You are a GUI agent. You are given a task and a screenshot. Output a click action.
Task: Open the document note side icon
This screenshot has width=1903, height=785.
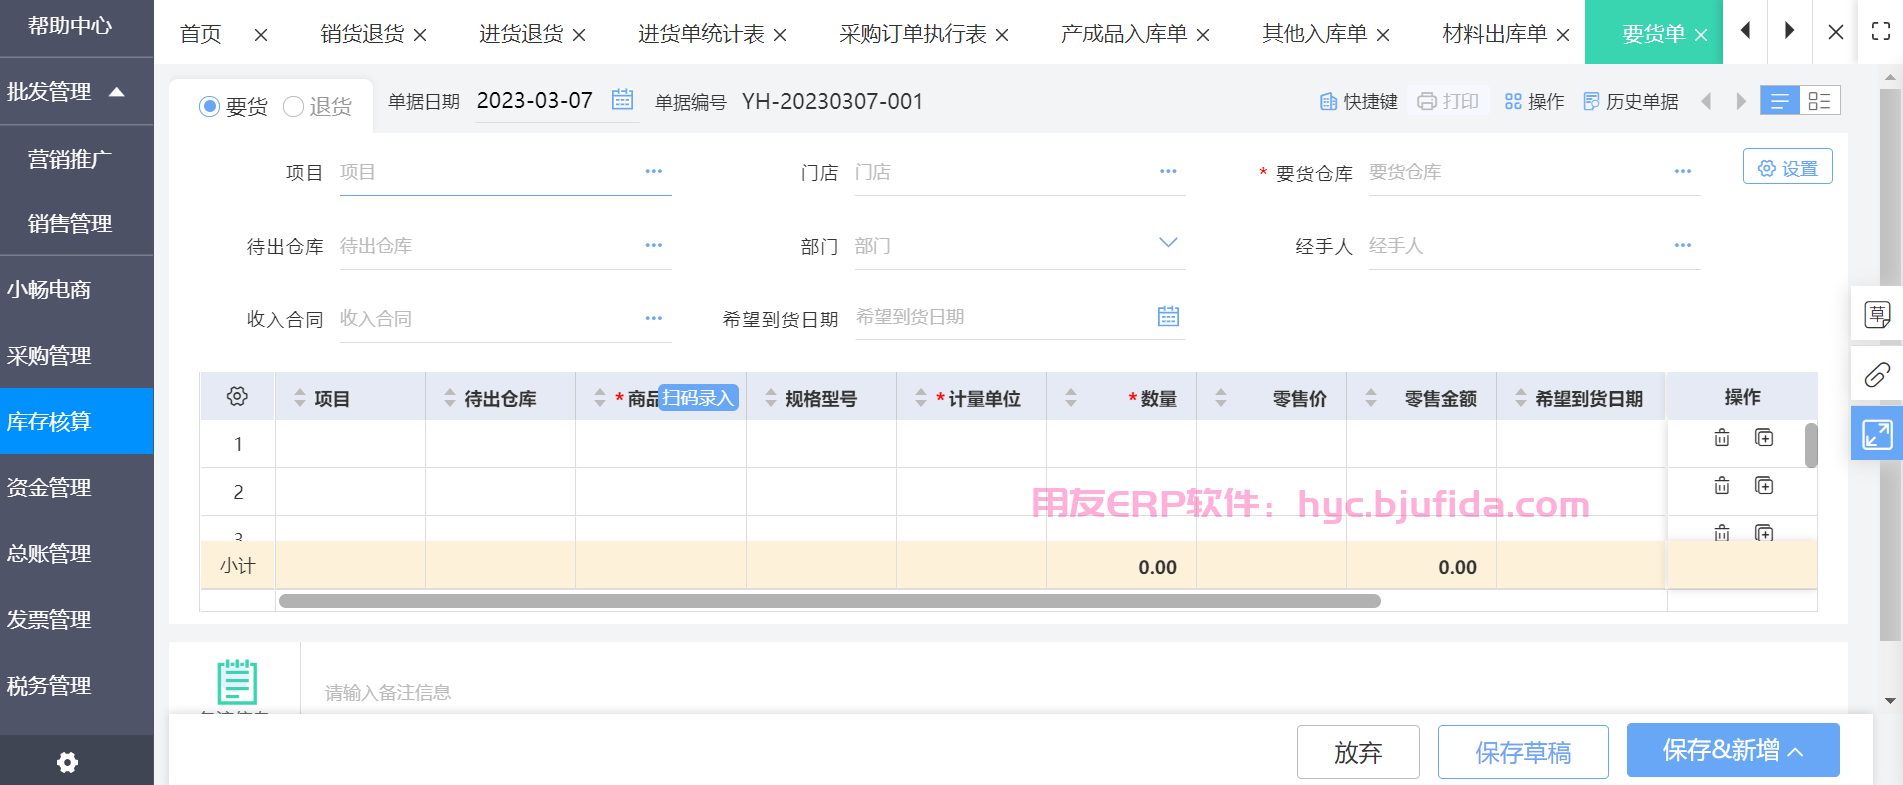(1877, 315)
